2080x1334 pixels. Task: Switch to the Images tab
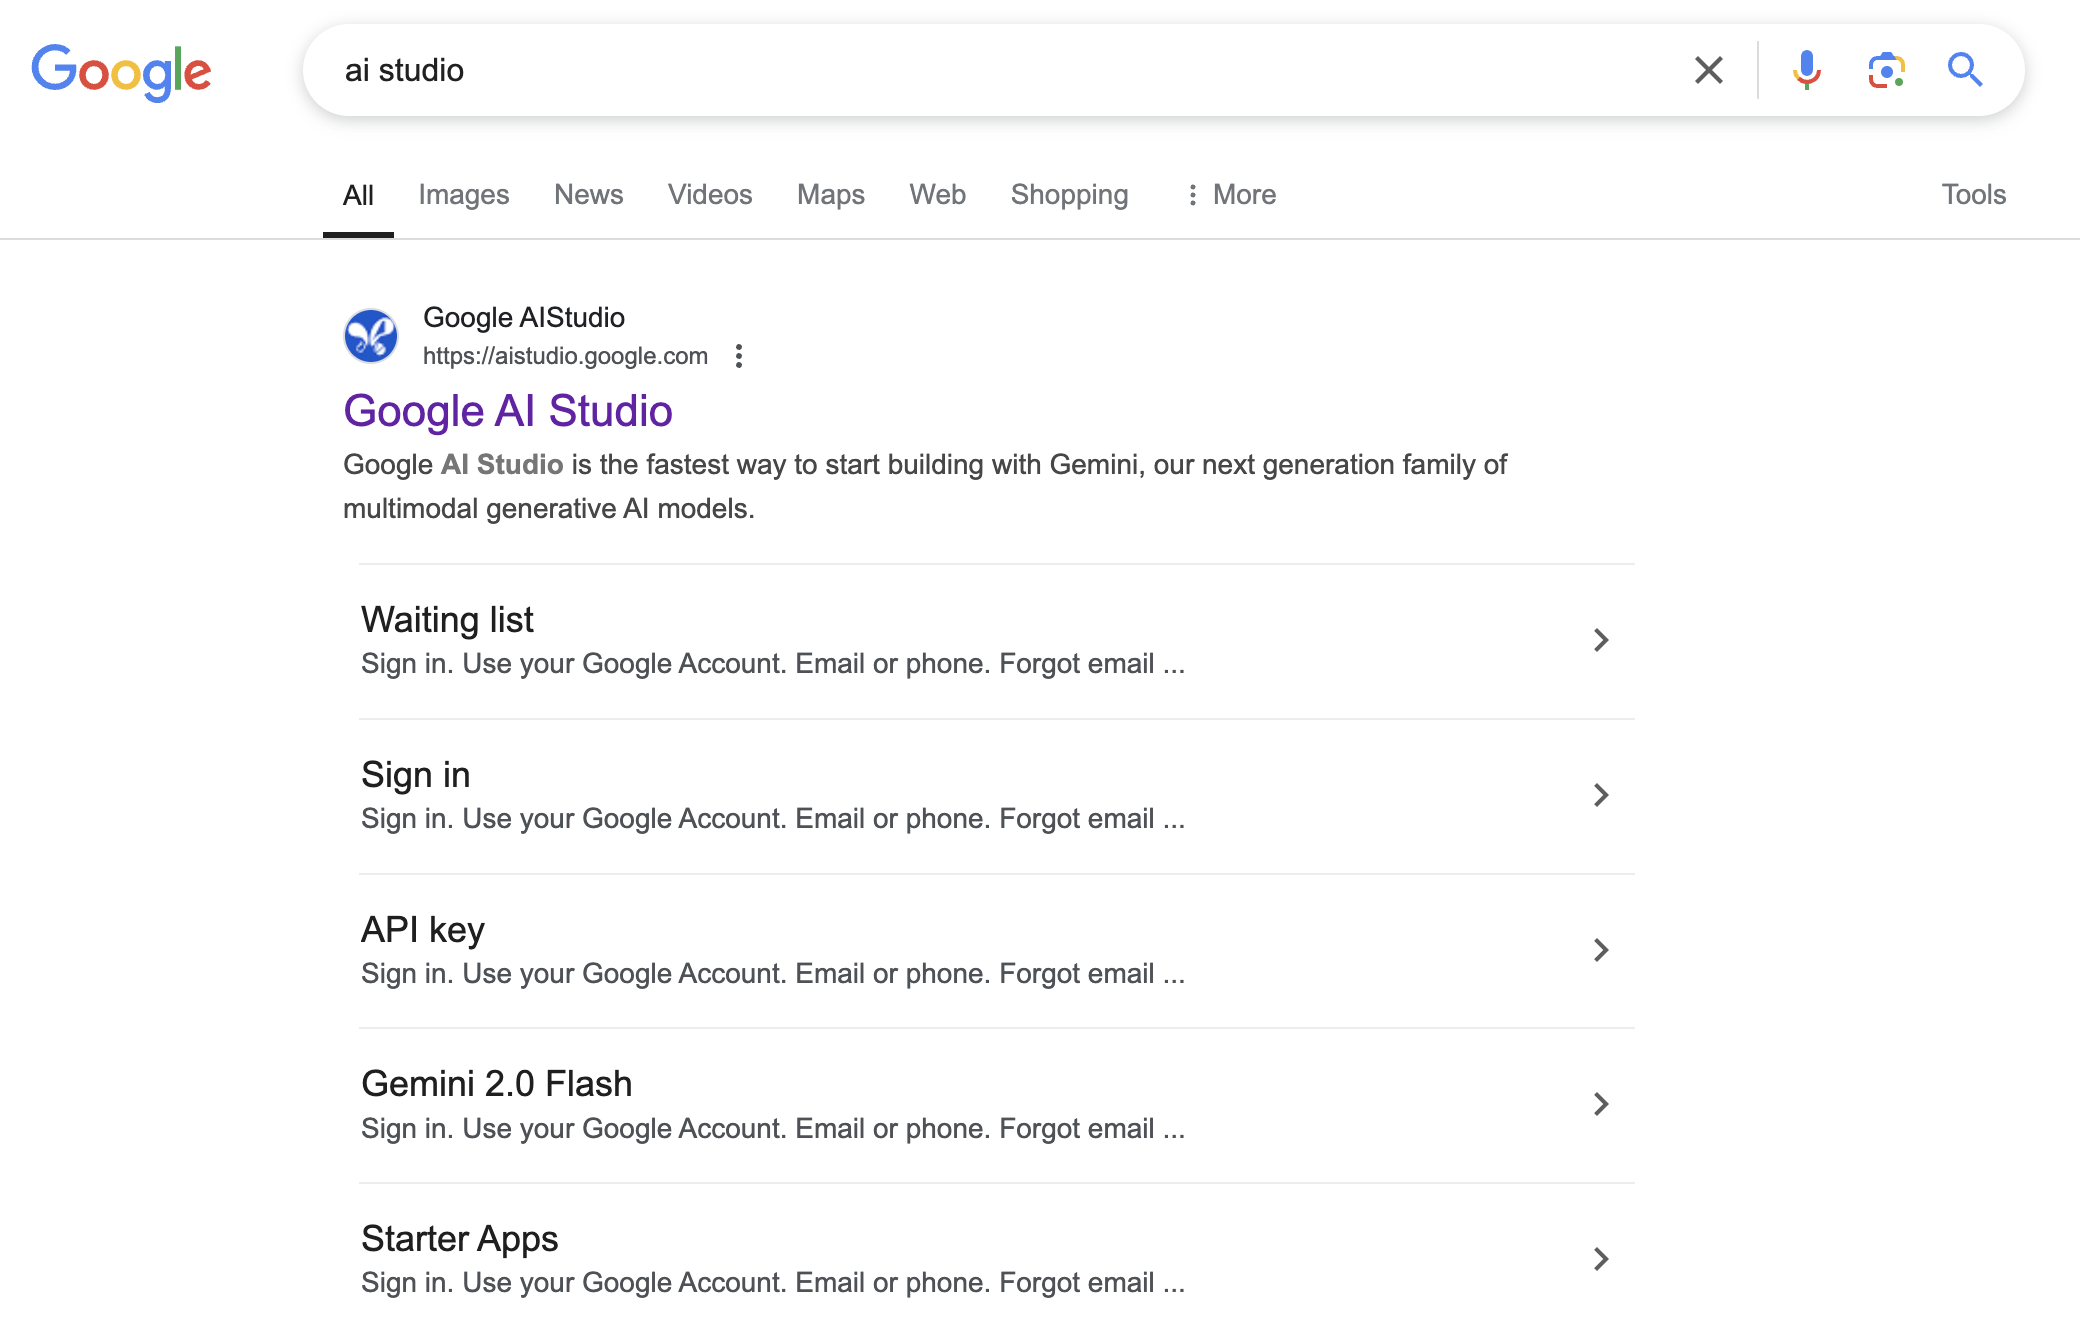point(463,195)
